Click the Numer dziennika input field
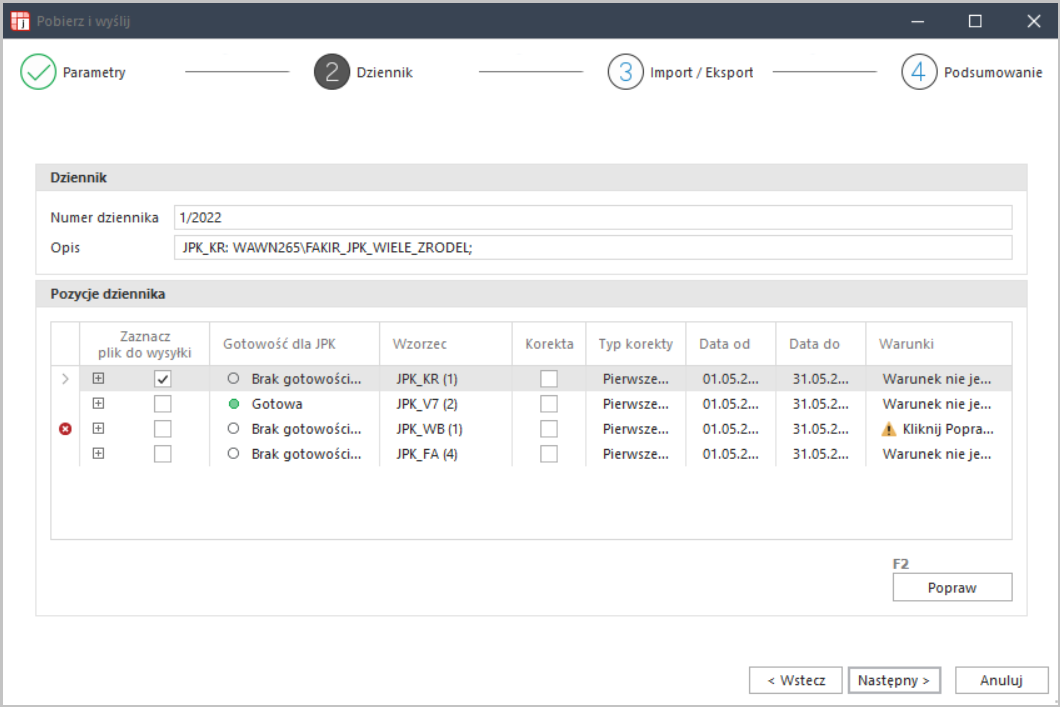Screen dimensions: 1060x707 tap(592, 217)
